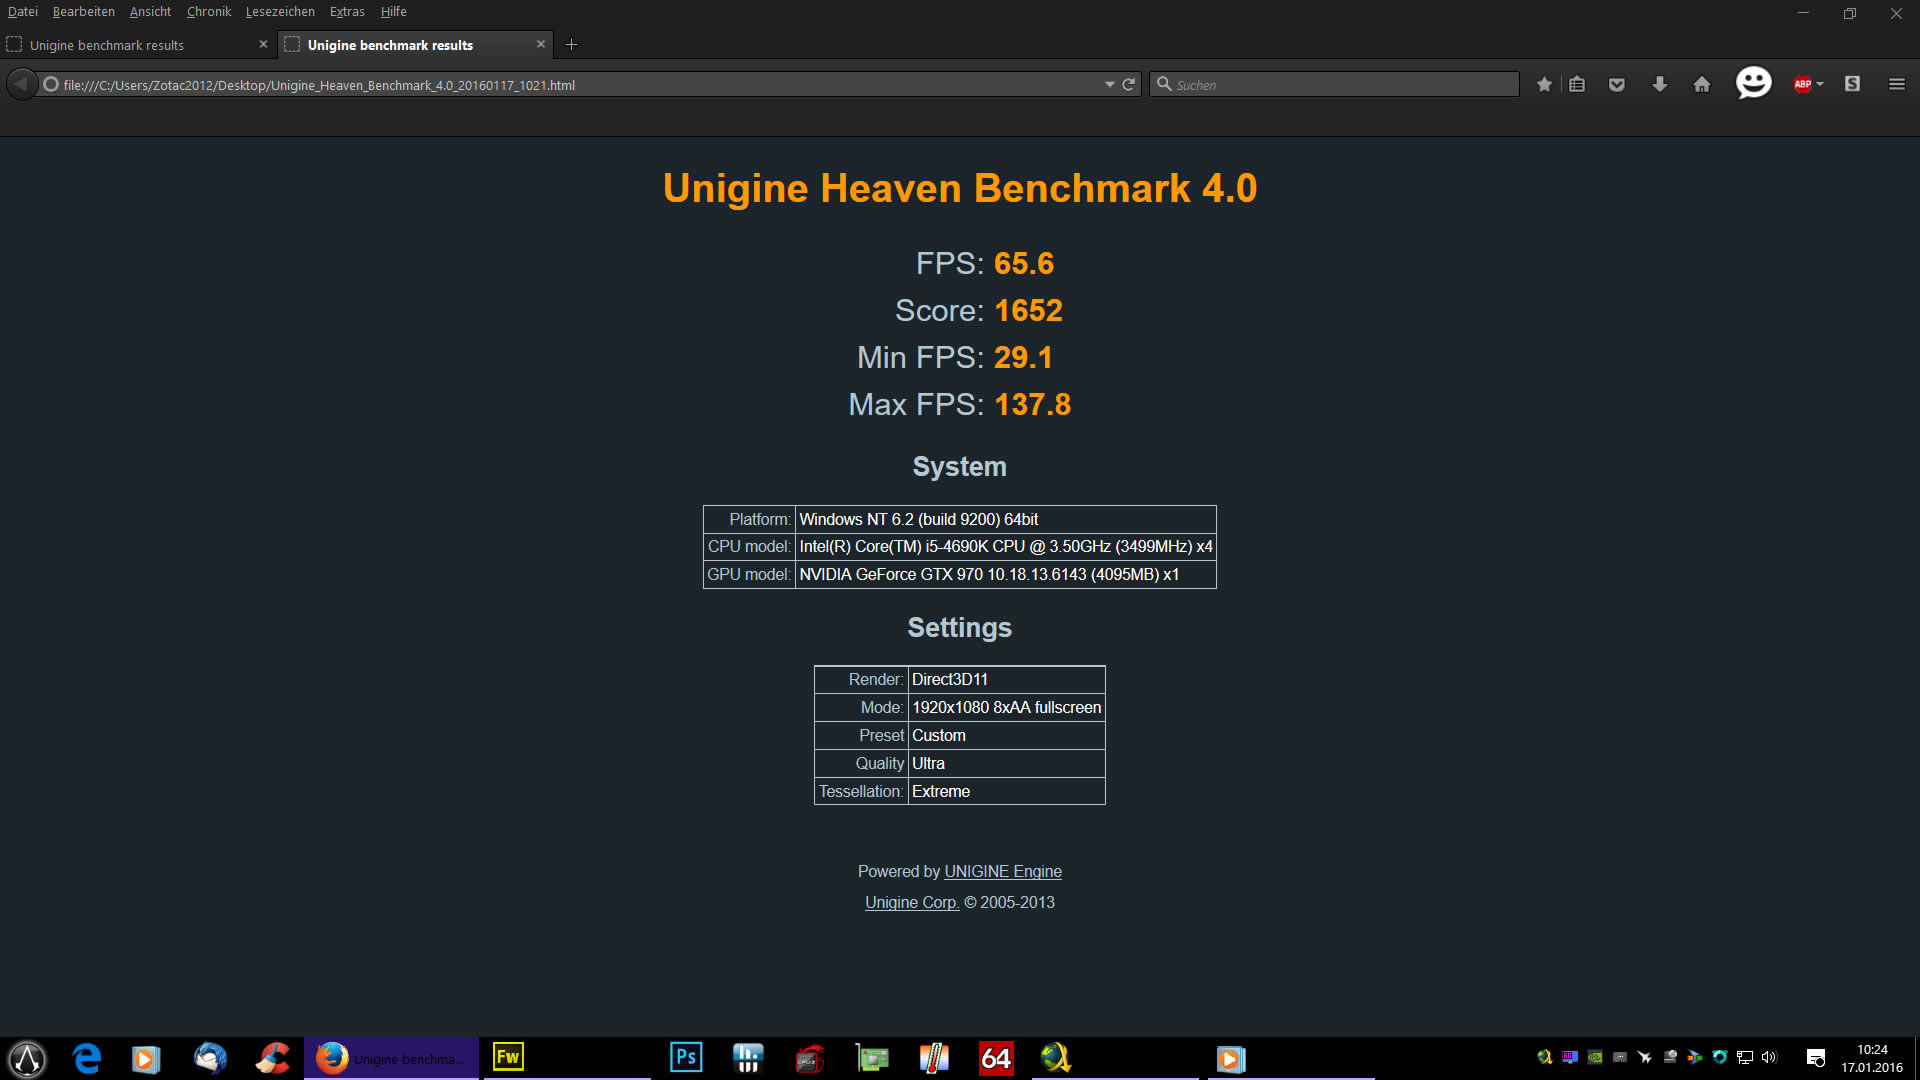Screen dimensions: 1920x1080
Task: Open the Lesezeichen menu
Action: pos(280,12)
